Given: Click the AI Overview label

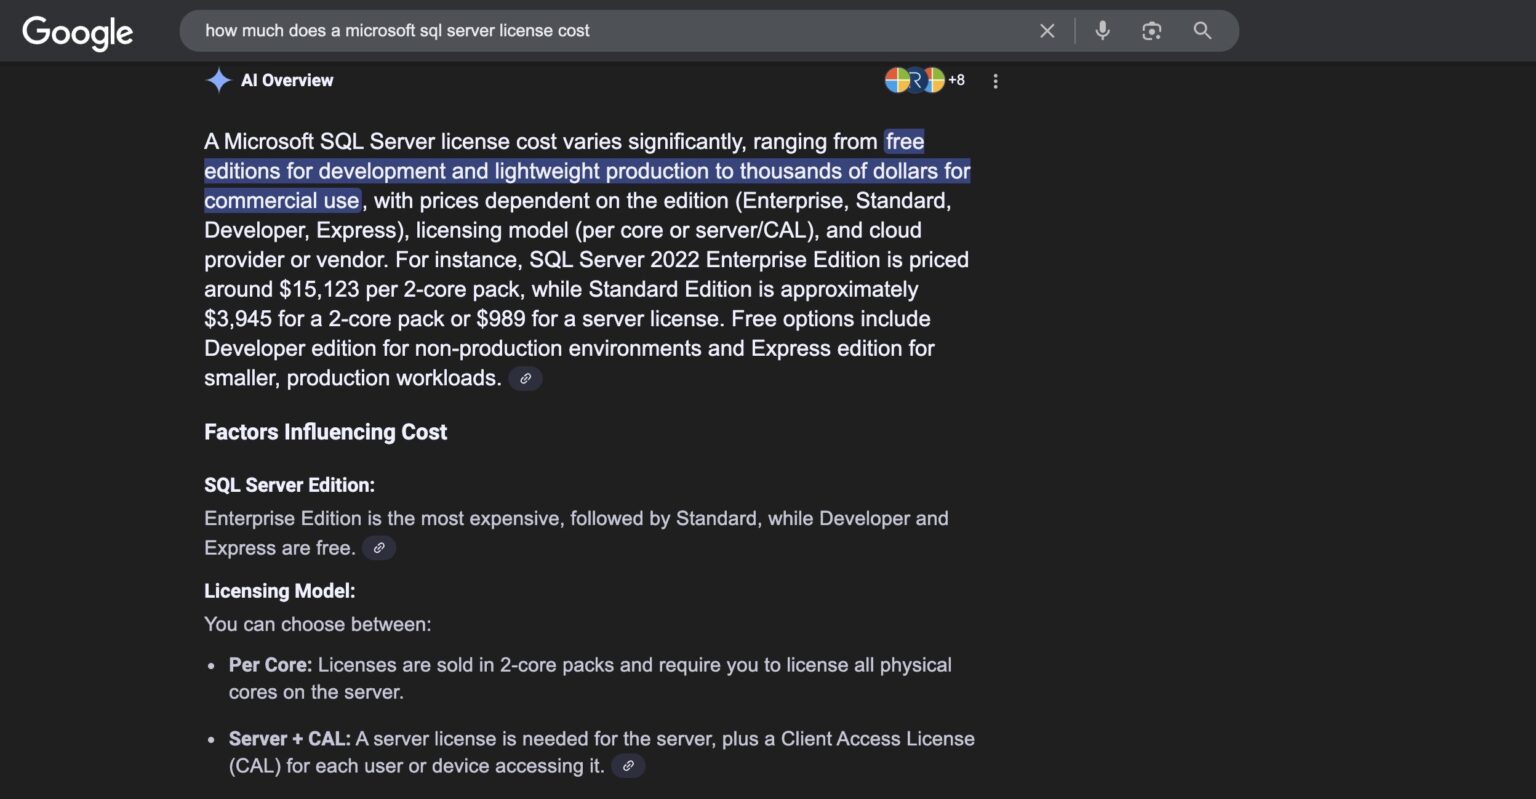Looking at the screenshot, I should tap(288, 80).
